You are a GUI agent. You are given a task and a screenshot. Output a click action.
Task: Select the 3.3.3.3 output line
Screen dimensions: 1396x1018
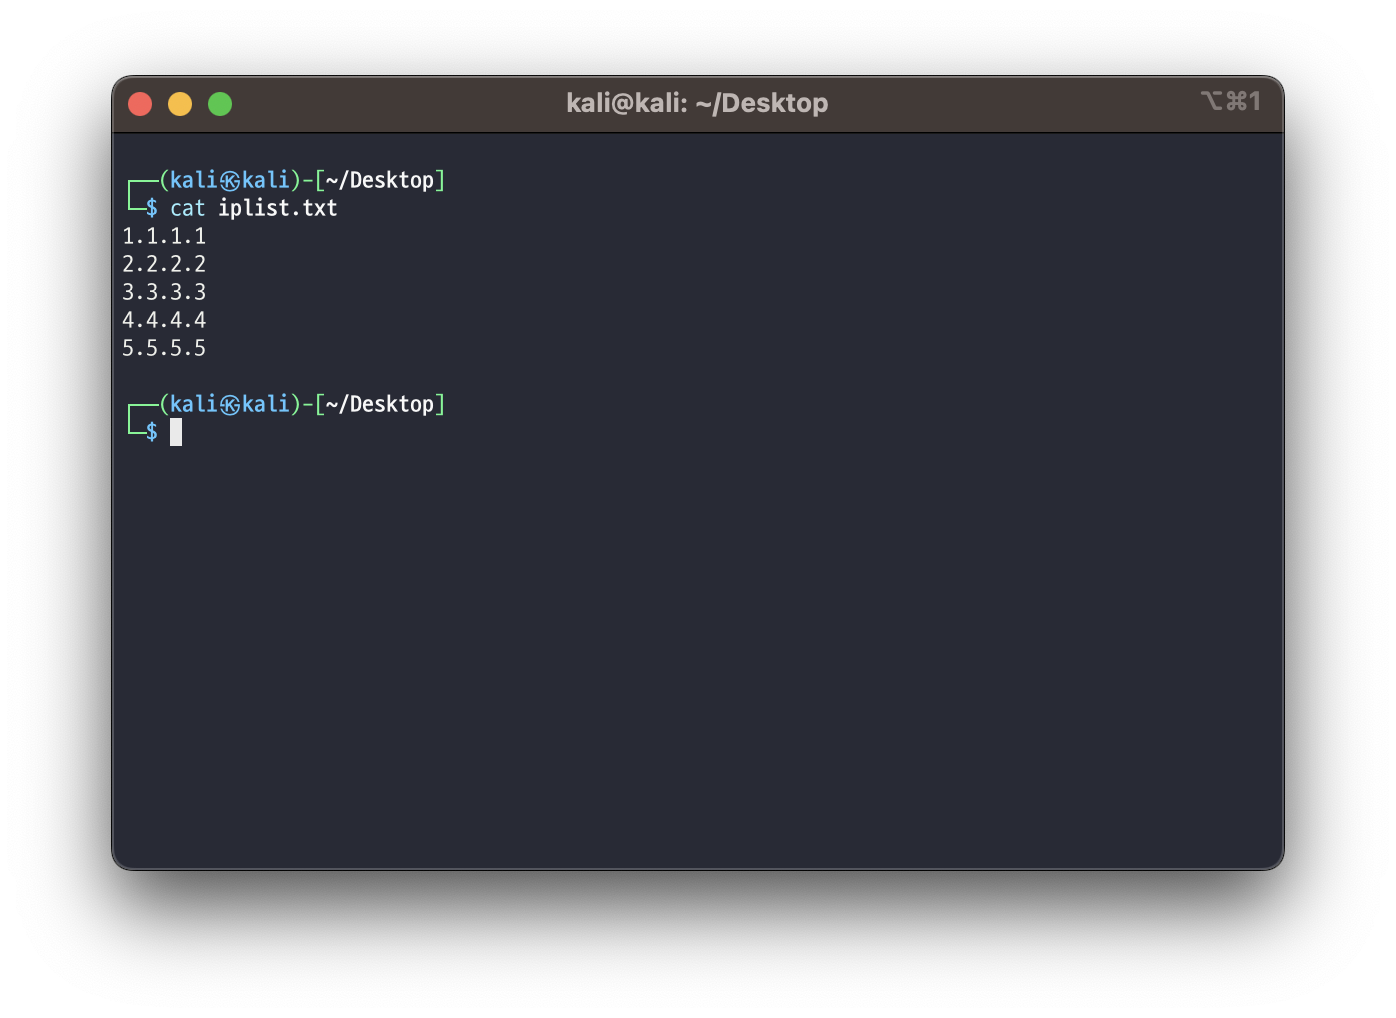pyautogui.click(x=164, y=292)
